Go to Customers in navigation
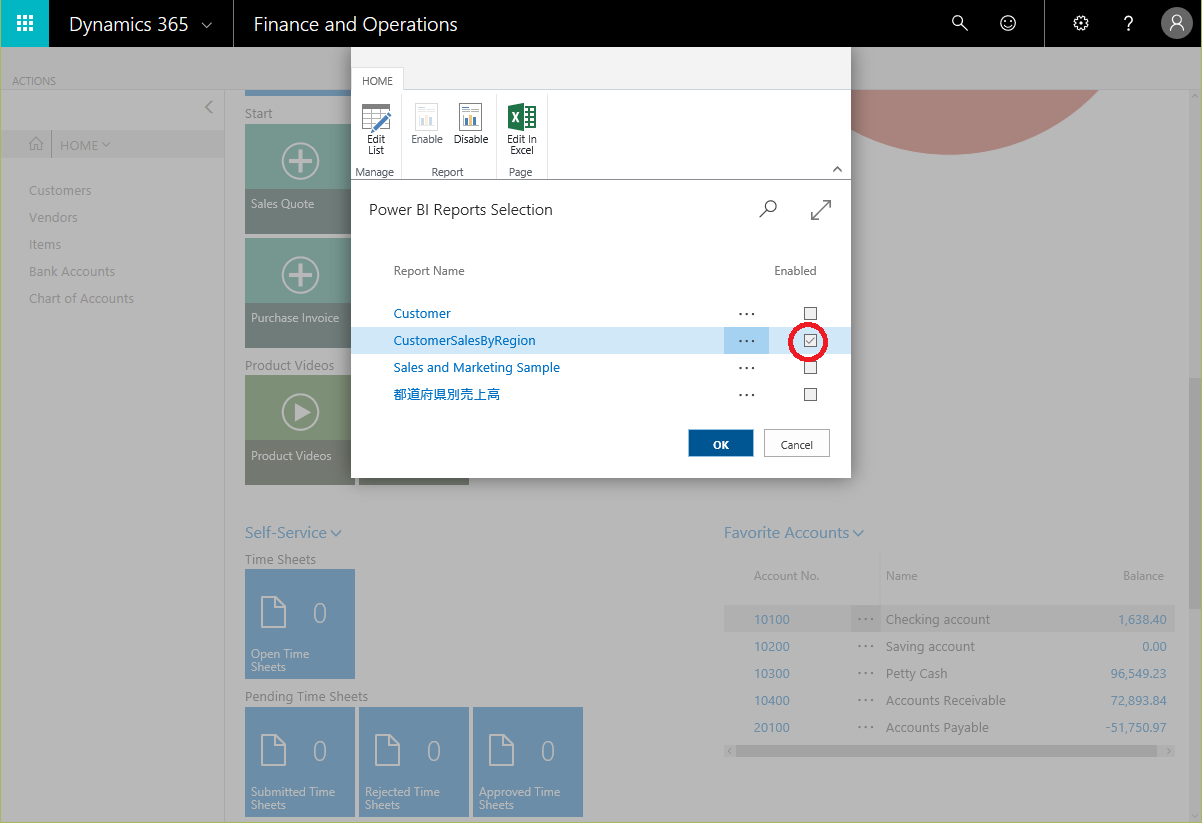This screenshot has width=1202, height=823. pos(60,190)
